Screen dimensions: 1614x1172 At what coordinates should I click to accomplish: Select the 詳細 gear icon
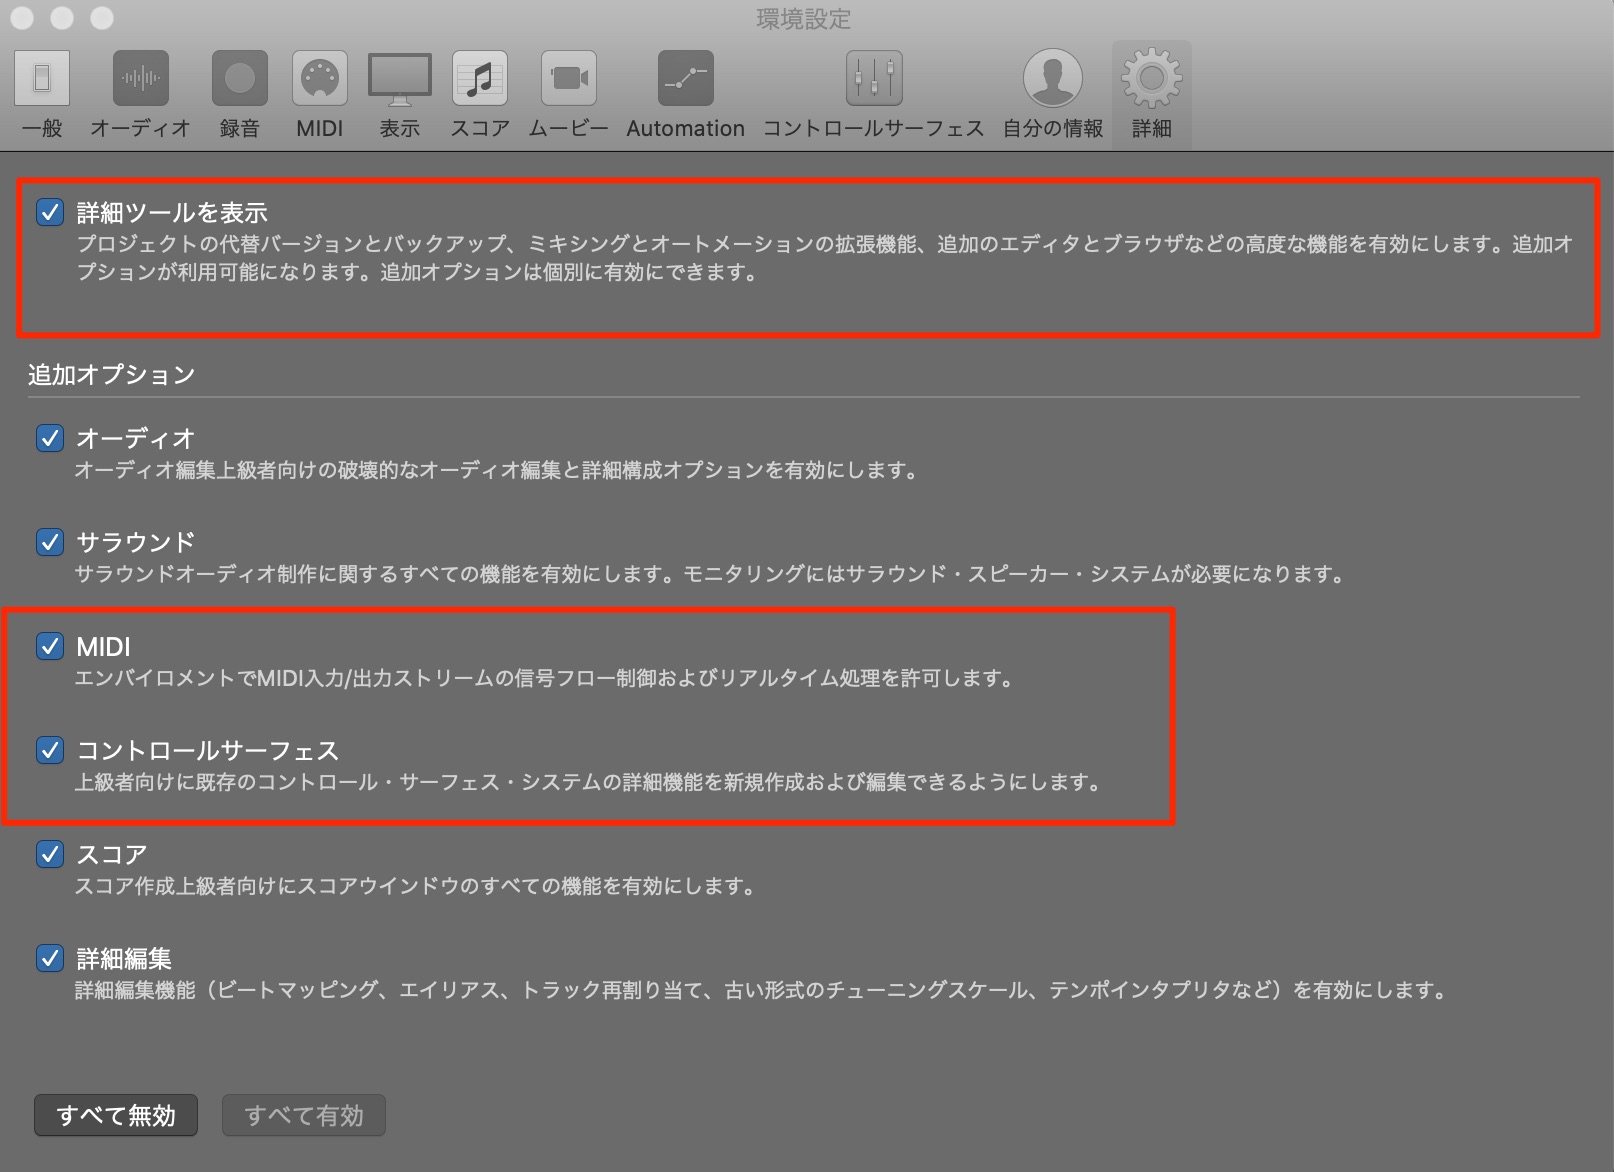1151,78
